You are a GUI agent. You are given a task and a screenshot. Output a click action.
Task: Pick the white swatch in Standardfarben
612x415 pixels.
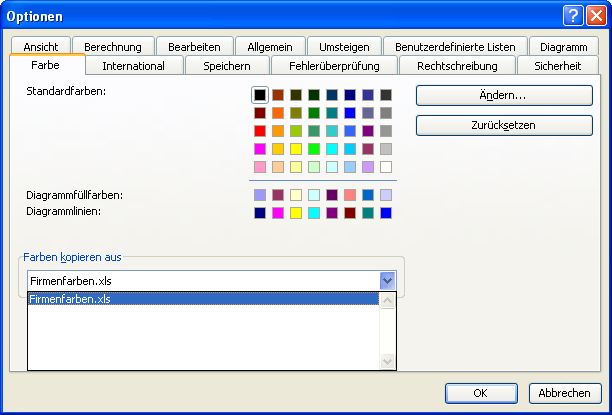point(386,167)
